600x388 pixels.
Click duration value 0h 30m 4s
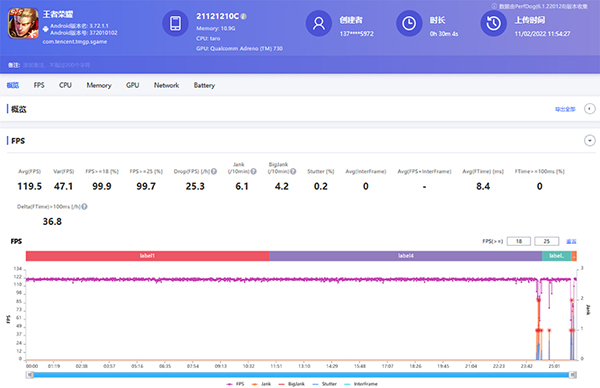[x=444, y=34]
